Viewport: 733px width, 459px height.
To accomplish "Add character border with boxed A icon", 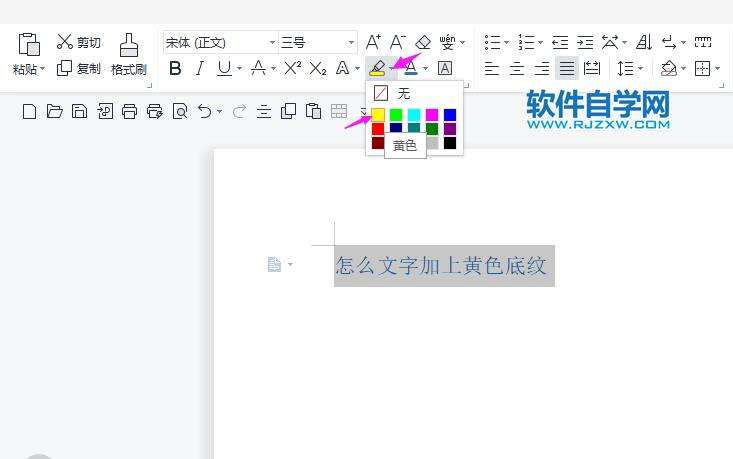I will [x=445, y=68].
